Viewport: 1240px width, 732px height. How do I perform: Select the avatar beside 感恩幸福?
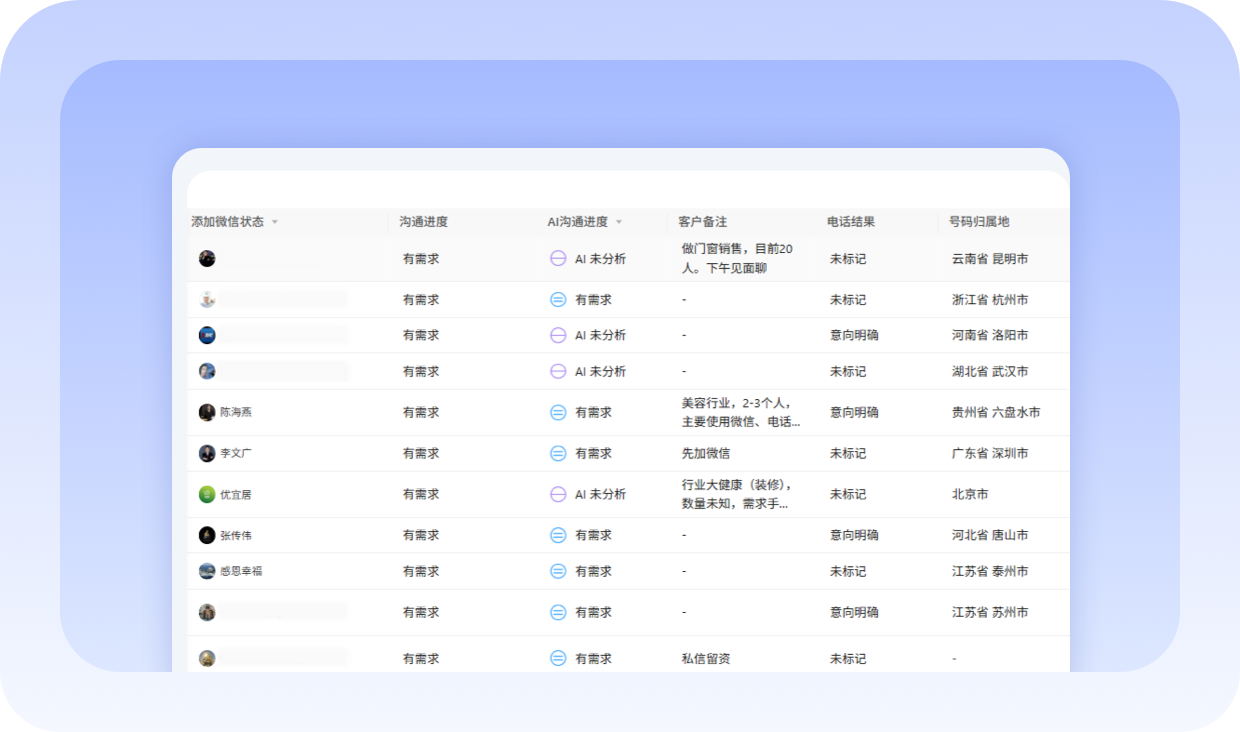(x=207, y=571)
